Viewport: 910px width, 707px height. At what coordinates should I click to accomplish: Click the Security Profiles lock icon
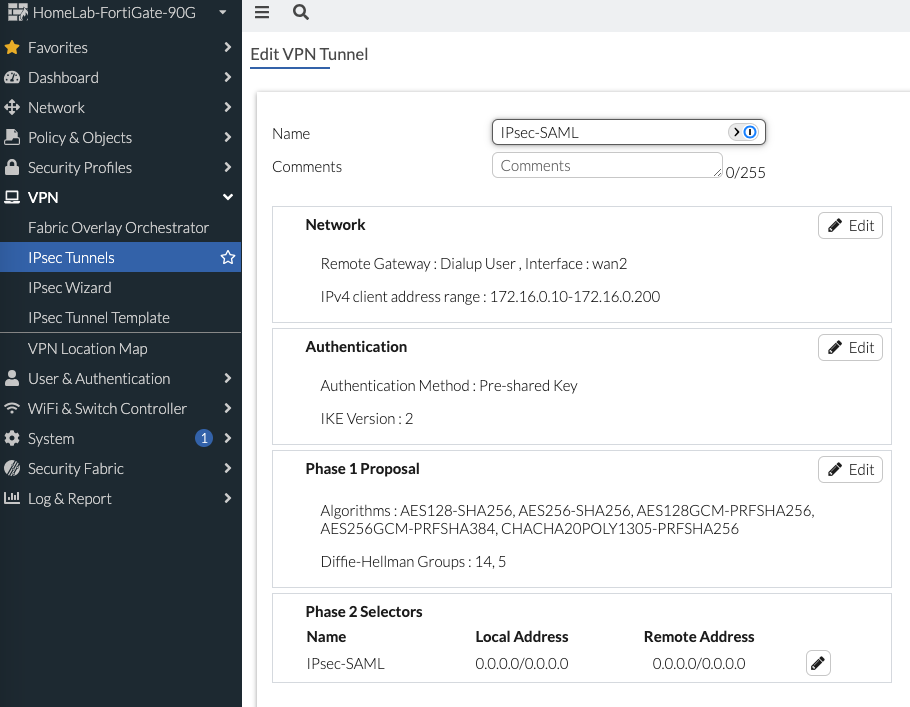click(15, 167)
